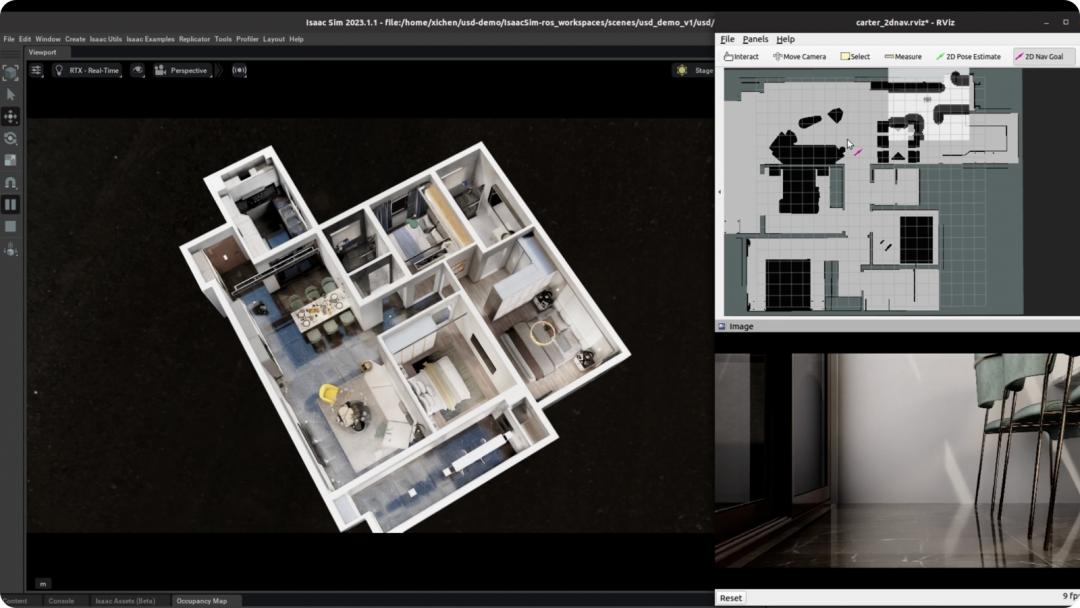1080x608 pixels.
Task: Open the Layout menu
Action: pos(273,39)
